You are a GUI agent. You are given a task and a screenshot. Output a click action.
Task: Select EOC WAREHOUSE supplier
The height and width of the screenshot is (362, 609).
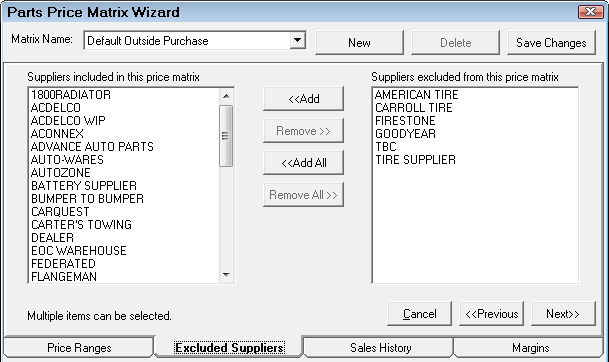[x=124, y=251]
